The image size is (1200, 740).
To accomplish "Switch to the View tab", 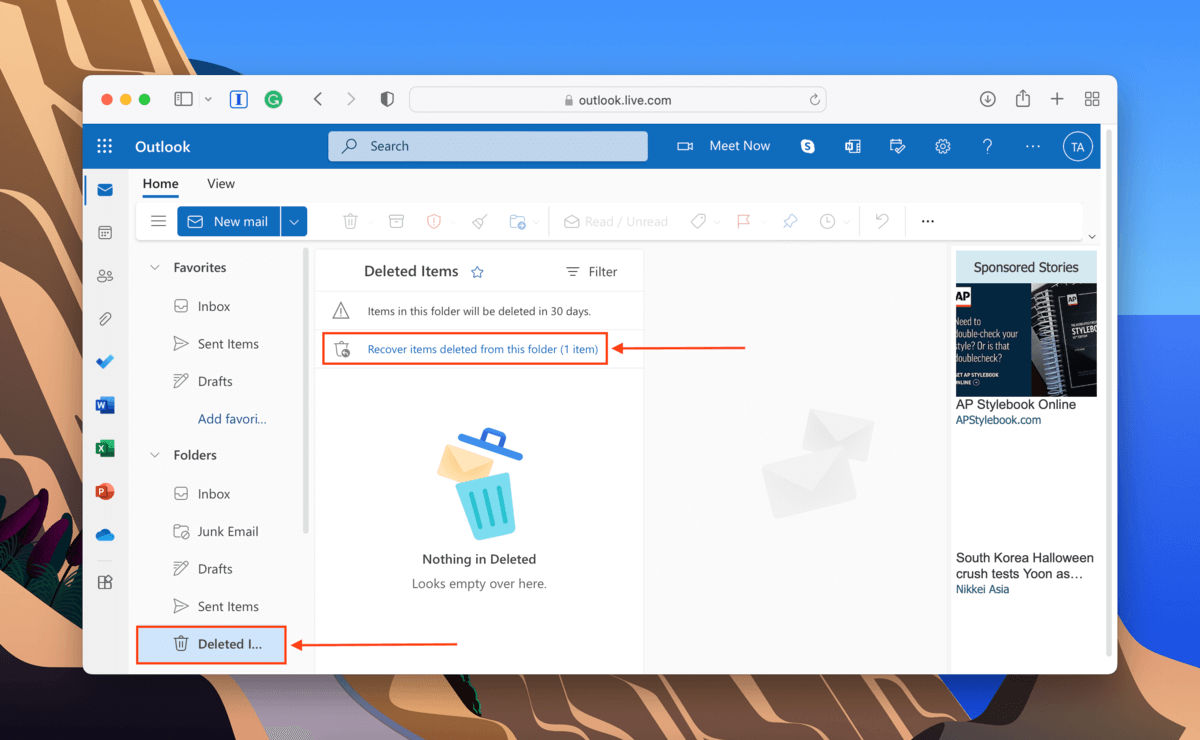I will (x=221, y=184).
